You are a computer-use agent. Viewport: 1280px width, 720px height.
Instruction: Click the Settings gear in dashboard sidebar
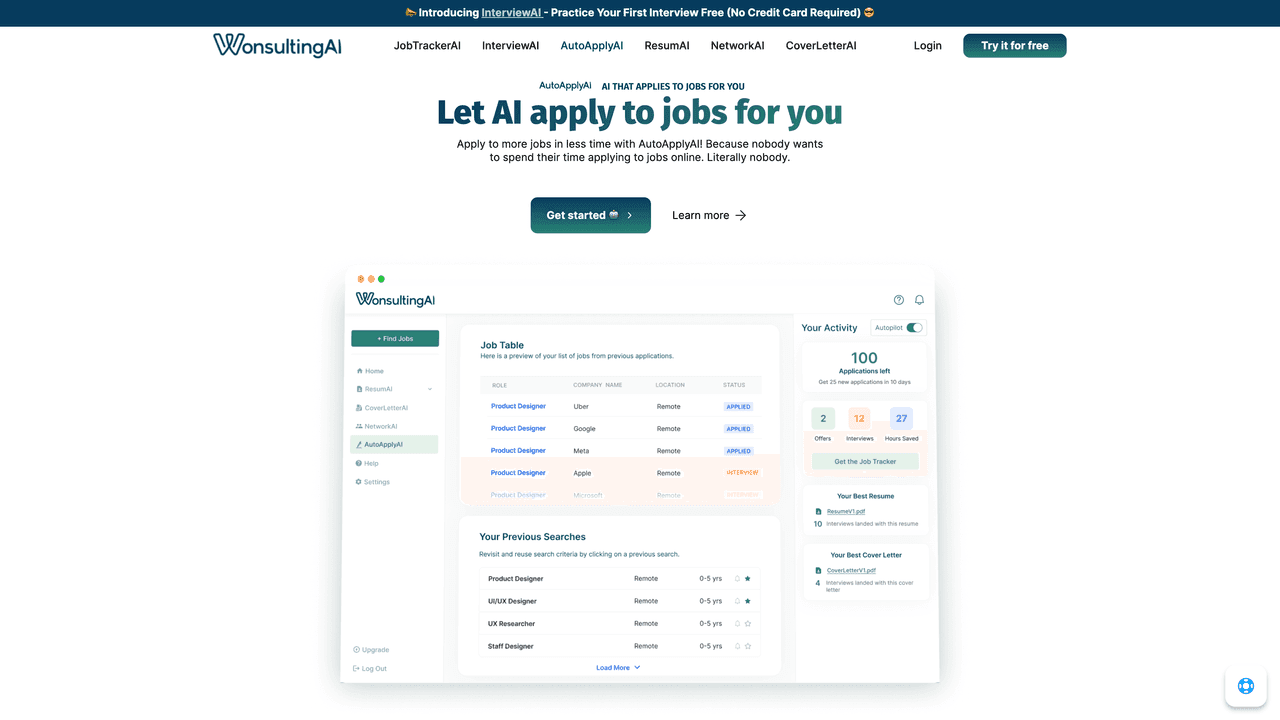tap(359, 482)
